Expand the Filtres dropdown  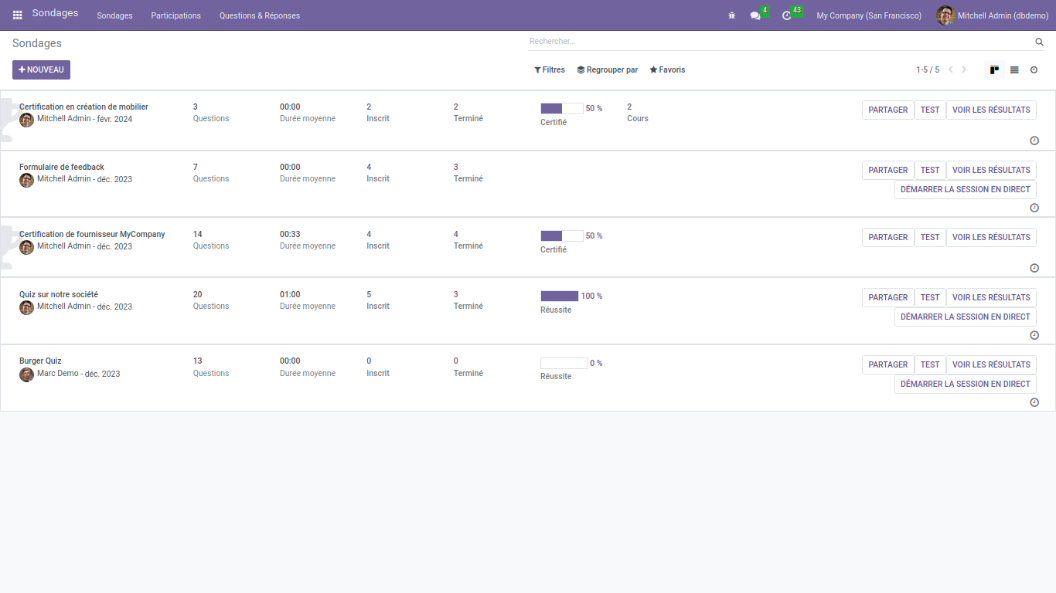549,70
